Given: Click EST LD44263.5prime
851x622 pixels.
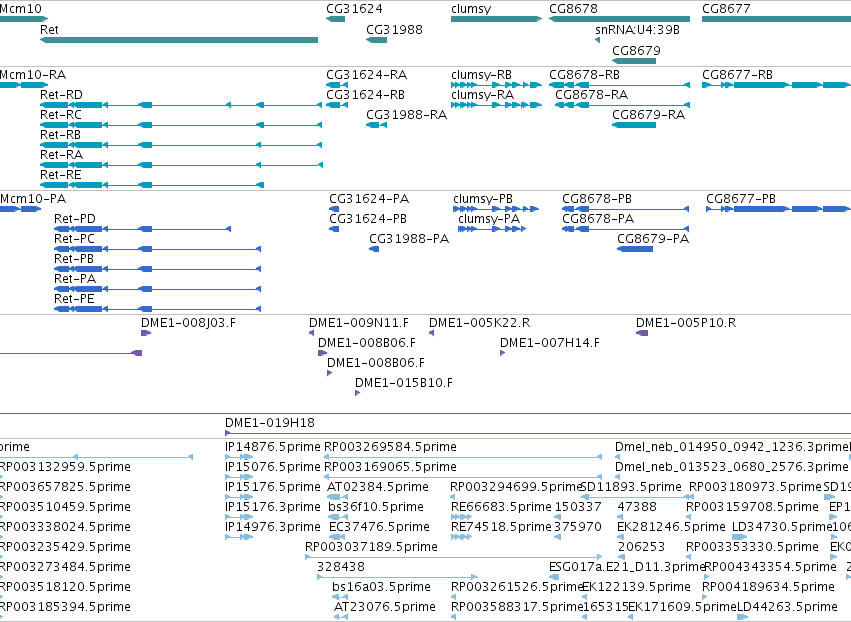Looking at the screenshot, I should (x=744, y=617).
